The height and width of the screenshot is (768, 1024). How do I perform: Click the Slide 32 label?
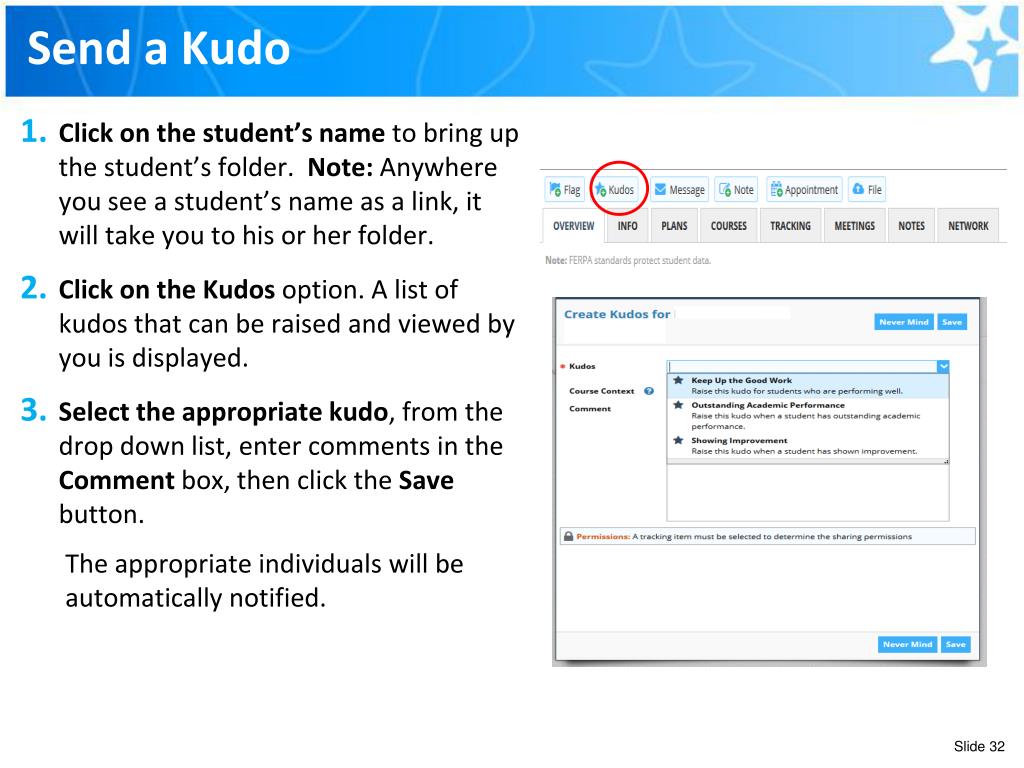[979, 746]
